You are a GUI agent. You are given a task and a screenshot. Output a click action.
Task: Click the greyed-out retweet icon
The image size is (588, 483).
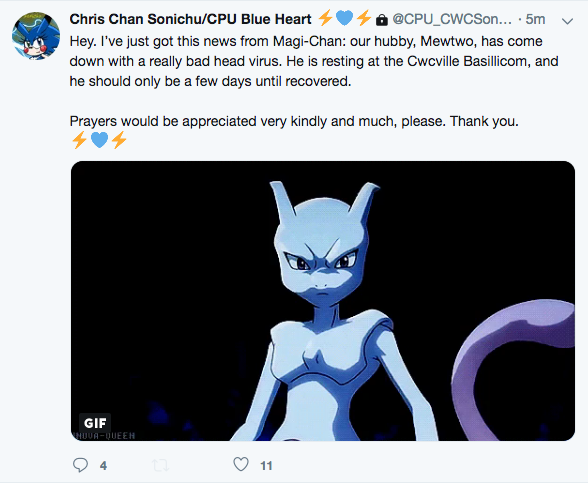pyautogui.click(x=160, y=465)
